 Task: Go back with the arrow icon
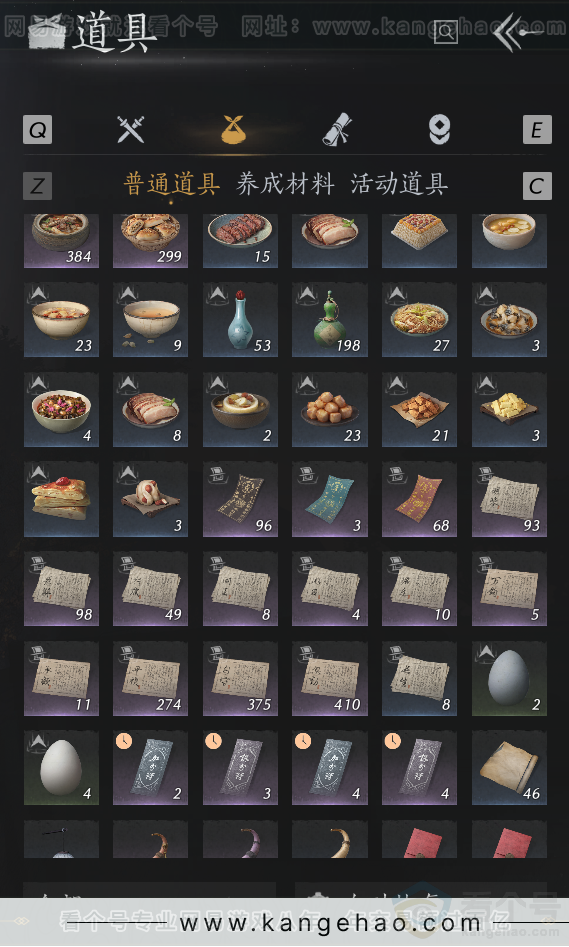514,32
